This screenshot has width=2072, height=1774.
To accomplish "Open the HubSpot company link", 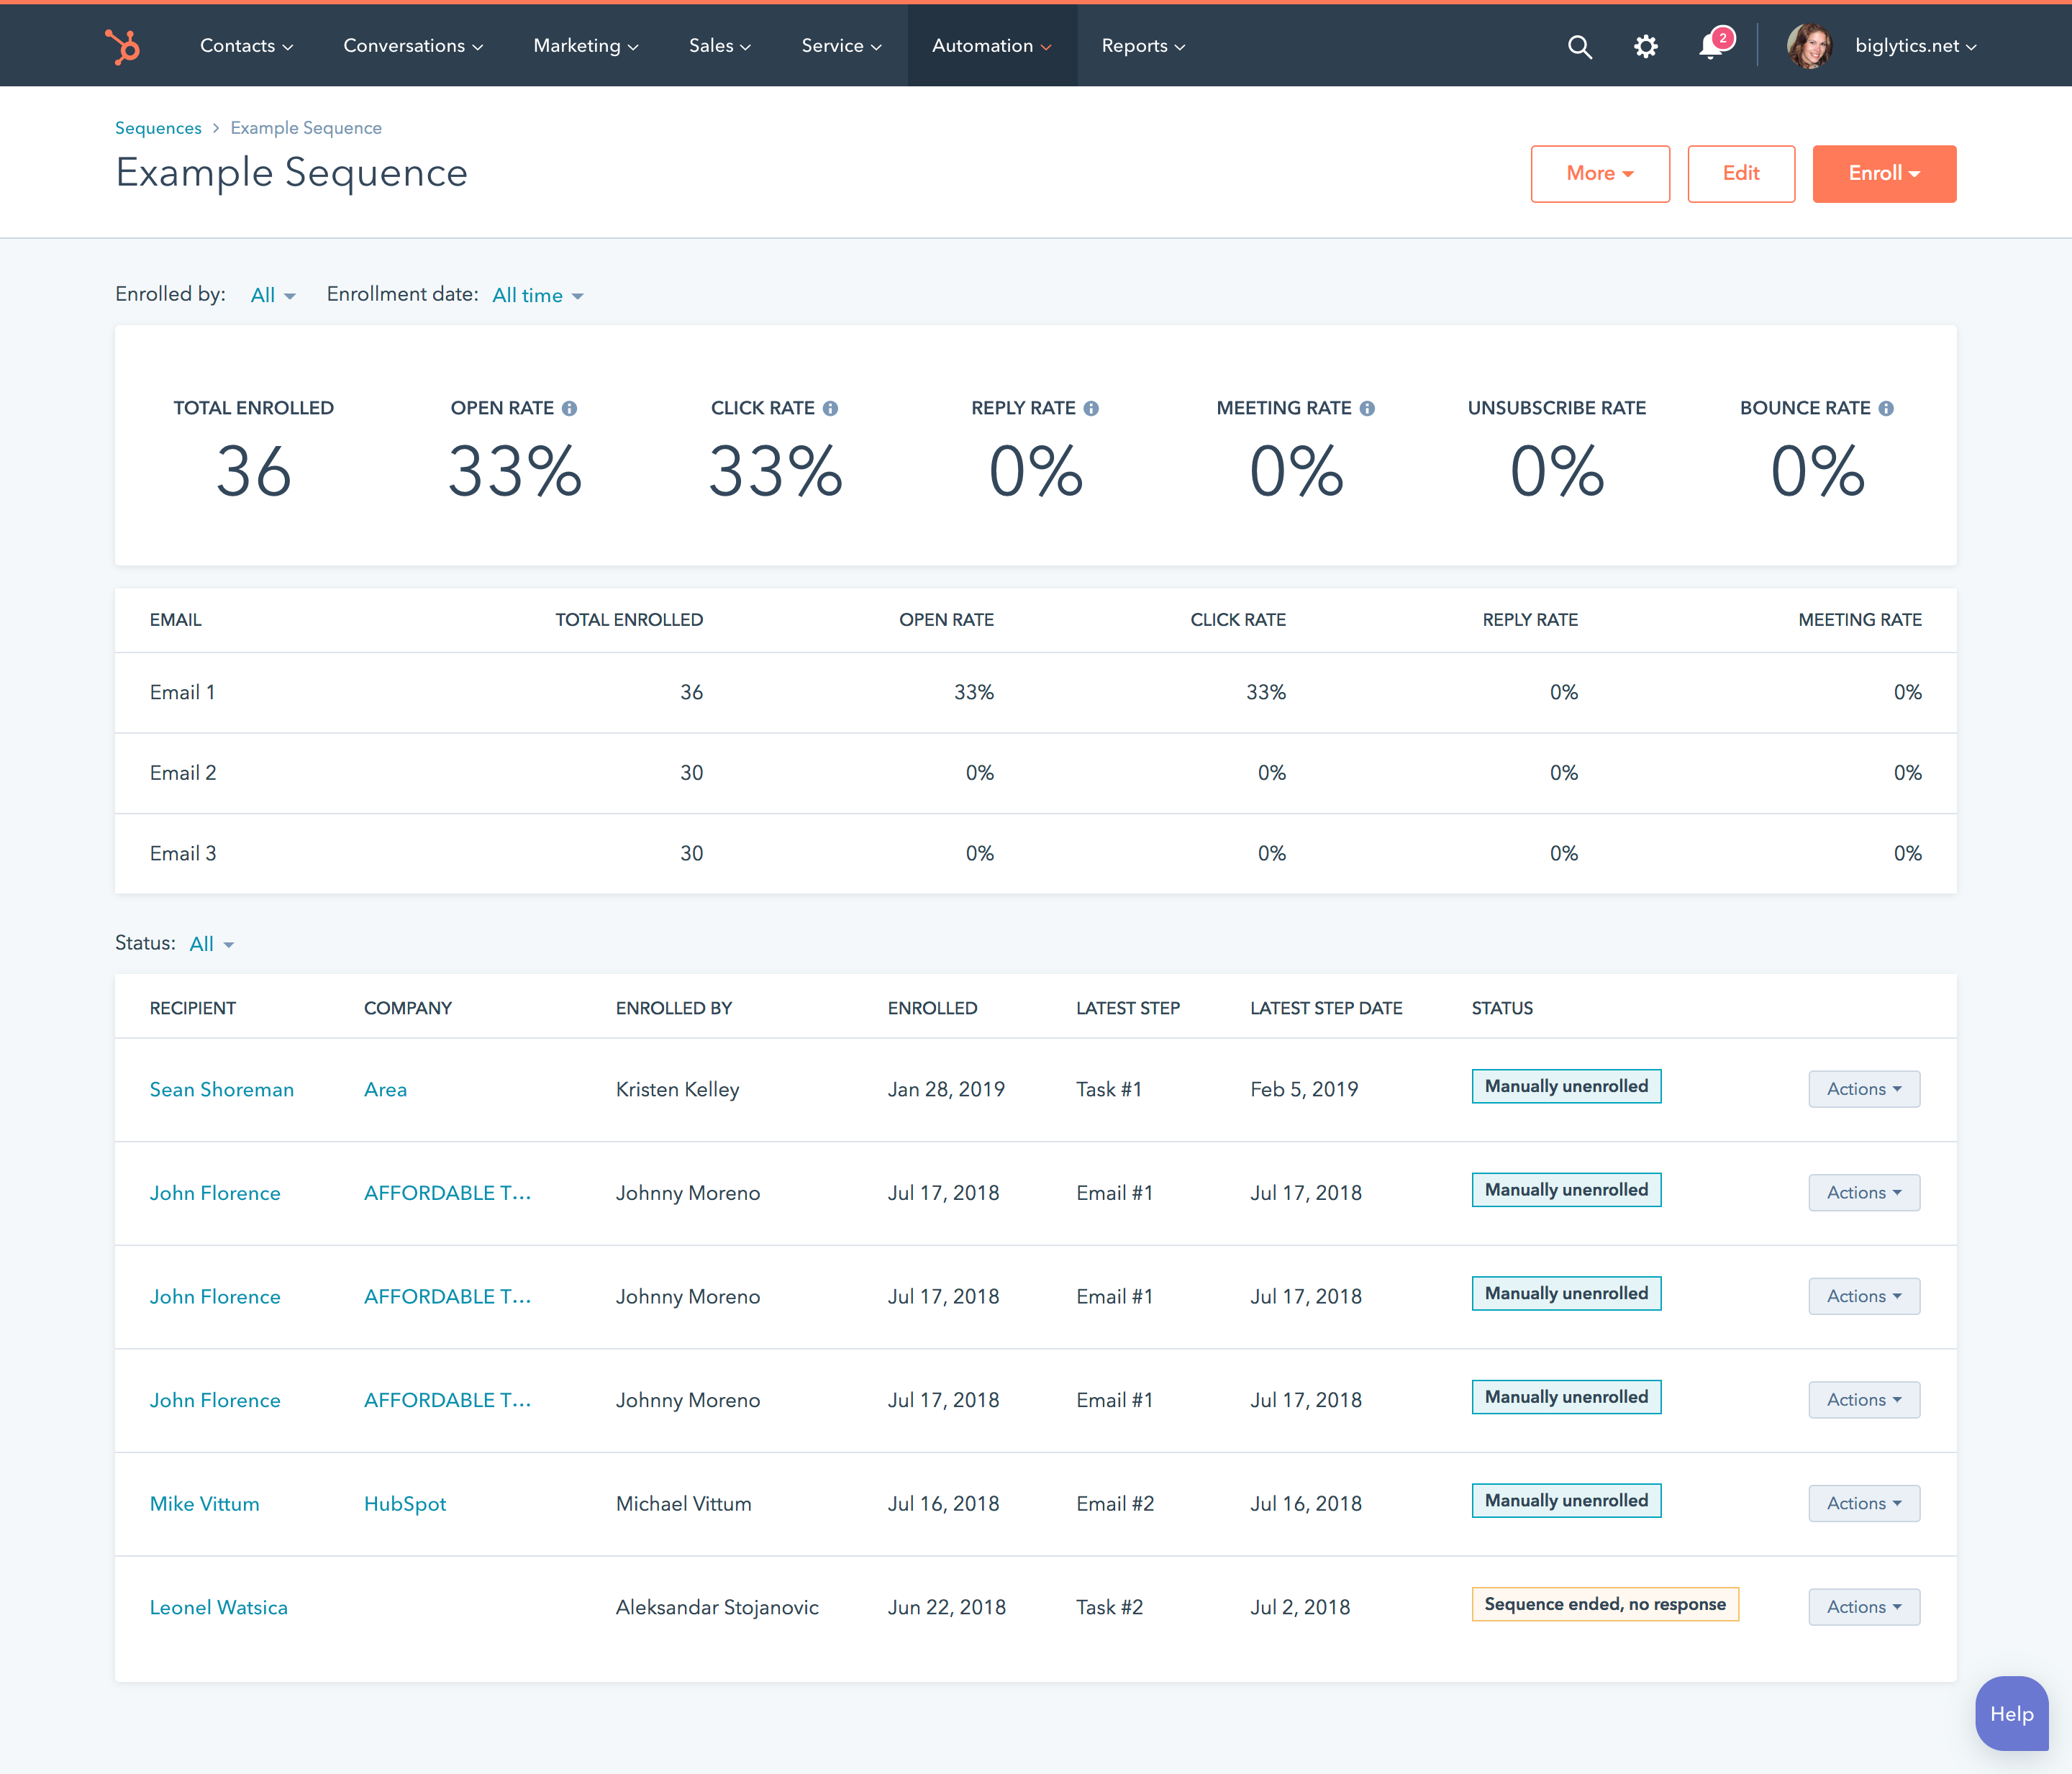I will 405,1503.
